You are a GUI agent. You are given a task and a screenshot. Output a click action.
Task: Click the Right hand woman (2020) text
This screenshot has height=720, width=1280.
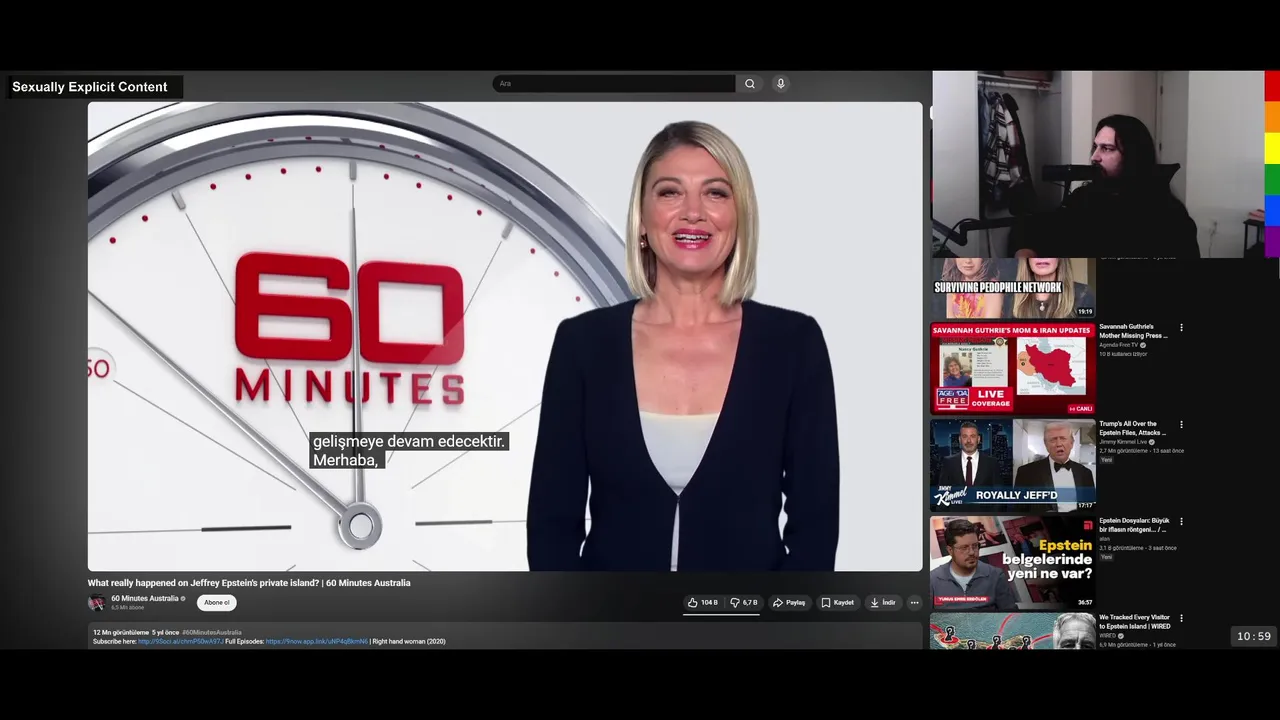(409, 641)
